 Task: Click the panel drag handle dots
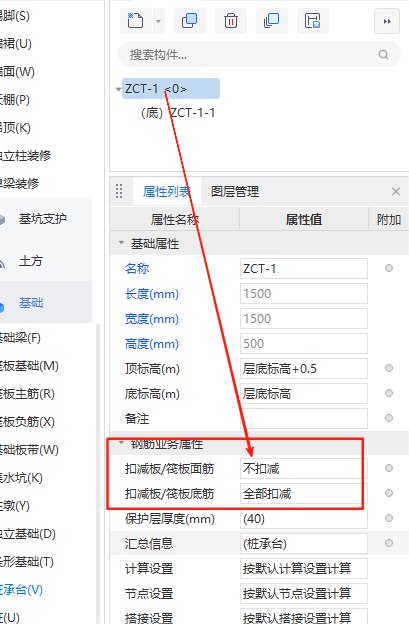pyautogui.click(x=119, y=191)
